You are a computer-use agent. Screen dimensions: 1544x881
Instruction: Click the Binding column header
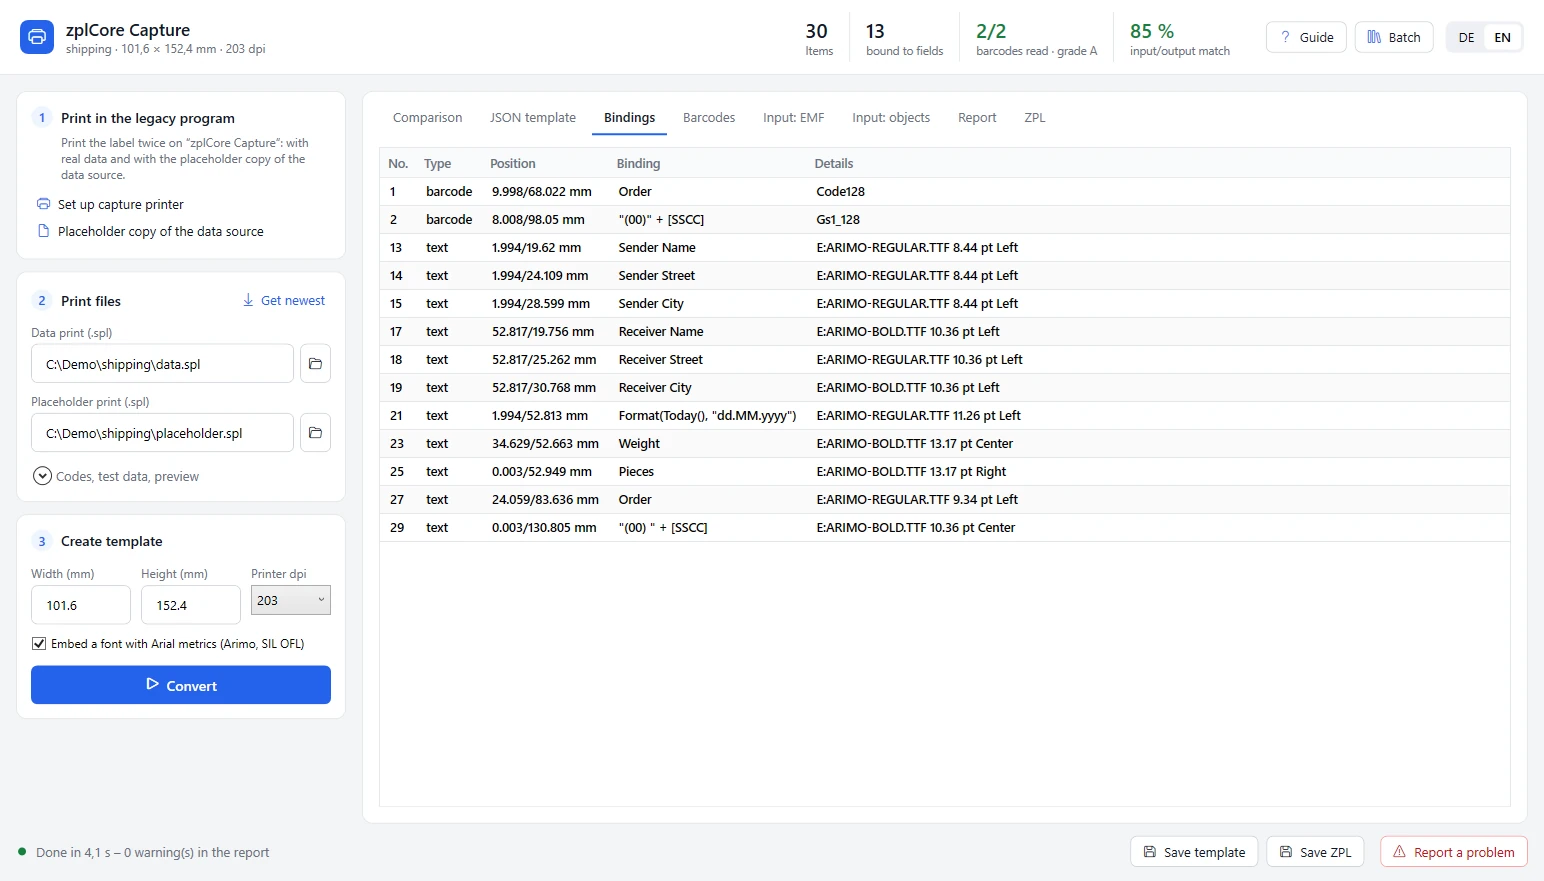click(638, 163)
